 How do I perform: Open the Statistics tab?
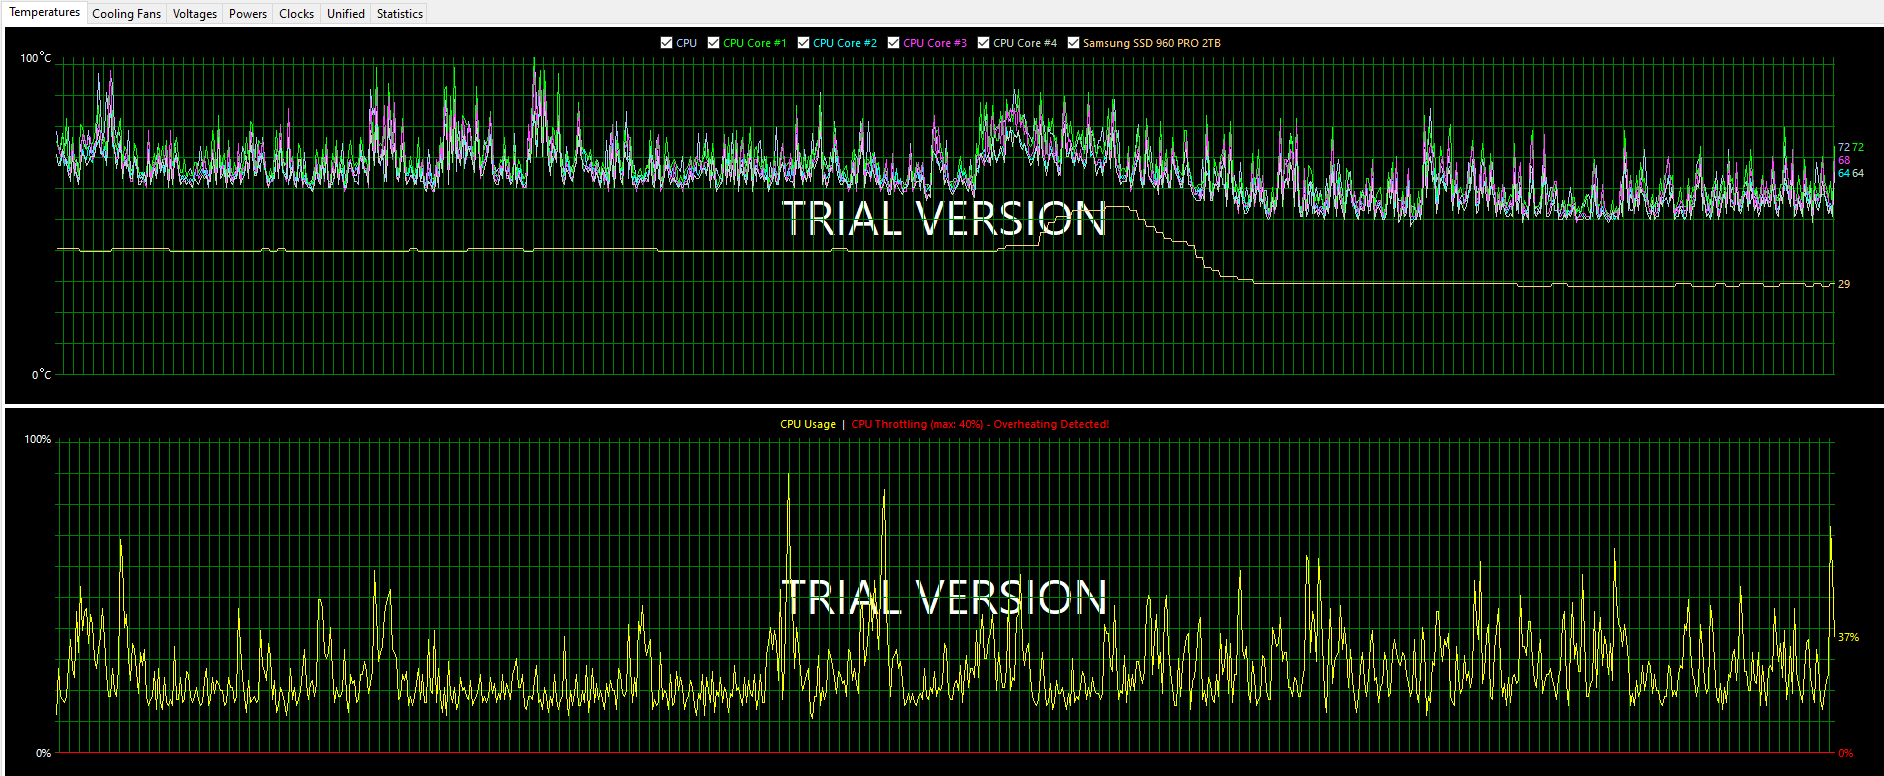pyautogui.click(x=400, y=14)
